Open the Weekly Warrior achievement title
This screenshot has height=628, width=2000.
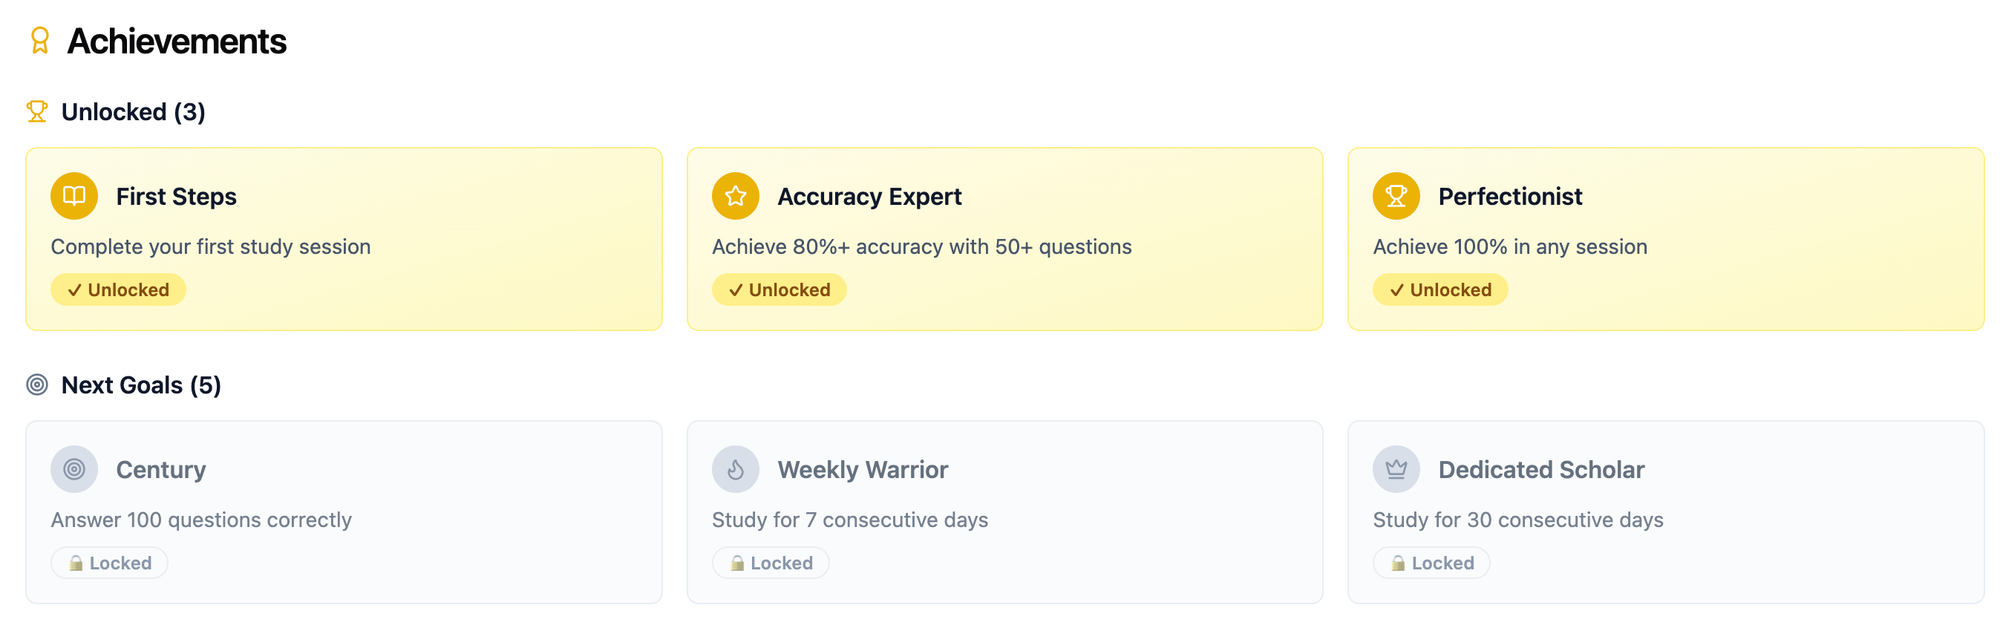(x=862, y=470)
